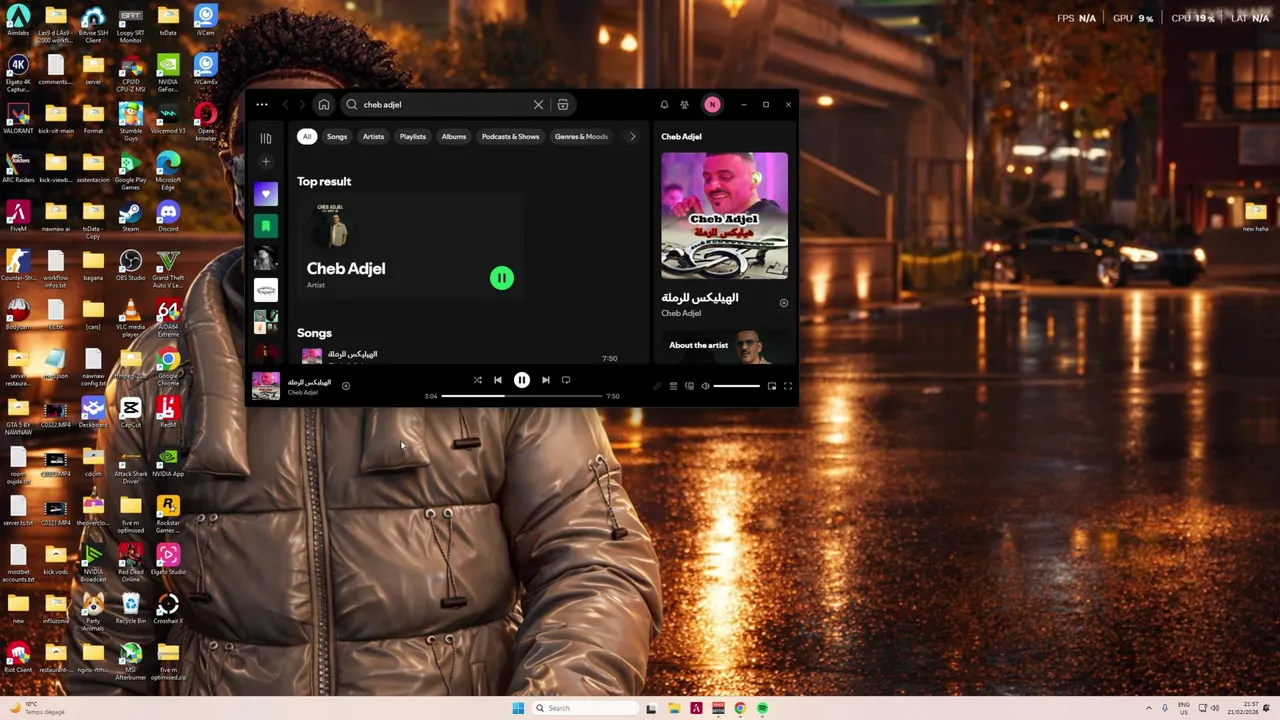This screenshot has width=1280, height=720.
Task: Skip to previous track
Action: pyautogui.click(x=498, y=380)
